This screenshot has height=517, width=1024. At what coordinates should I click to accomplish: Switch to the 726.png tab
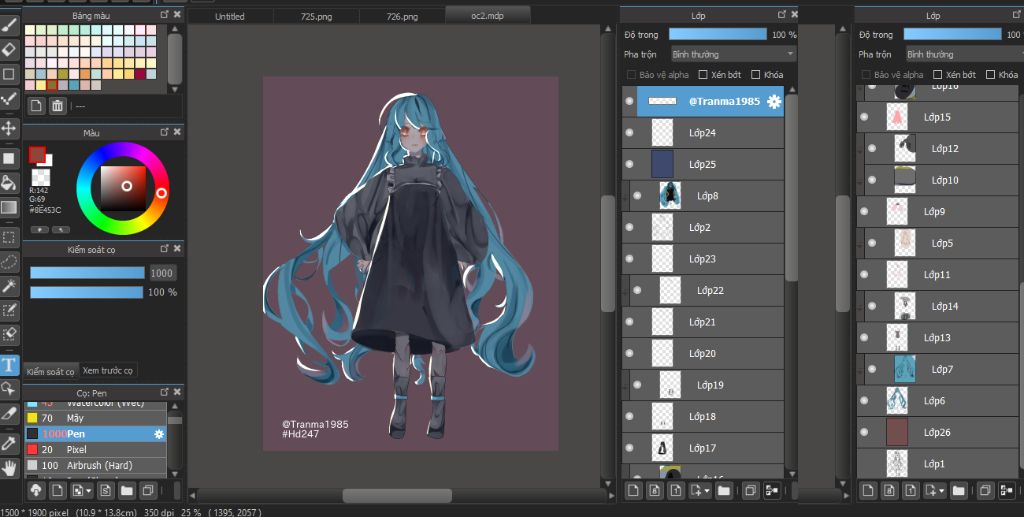coord(402,16)
